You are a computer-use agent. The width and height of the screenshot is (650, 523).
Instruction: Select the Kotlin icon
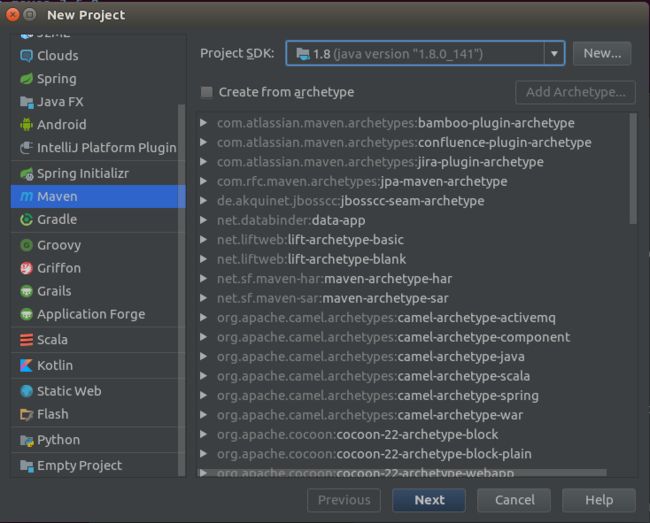tap(26, 366)
